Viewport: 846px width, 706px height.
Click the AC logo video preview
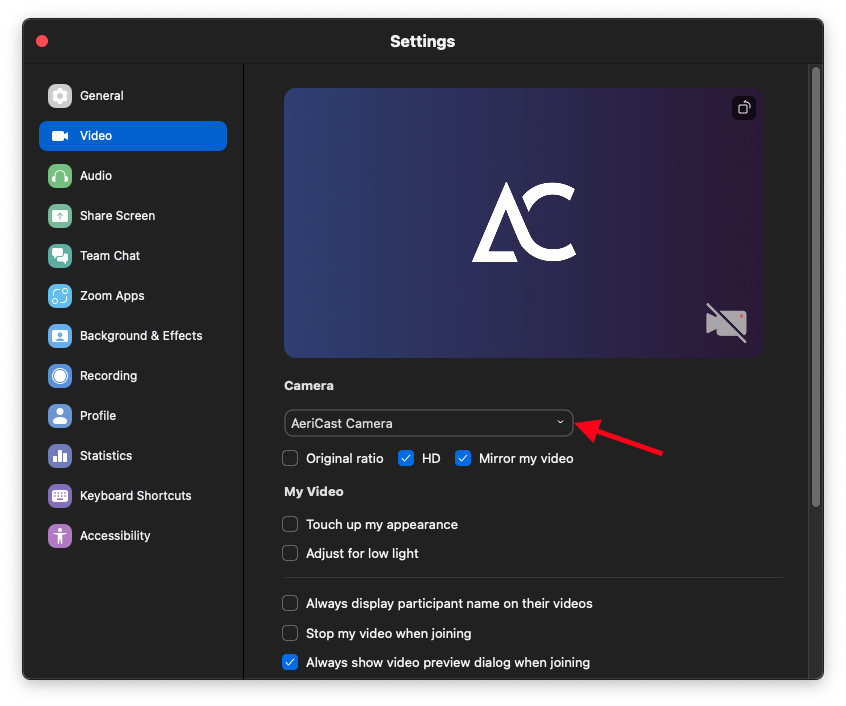pos(523,223)
